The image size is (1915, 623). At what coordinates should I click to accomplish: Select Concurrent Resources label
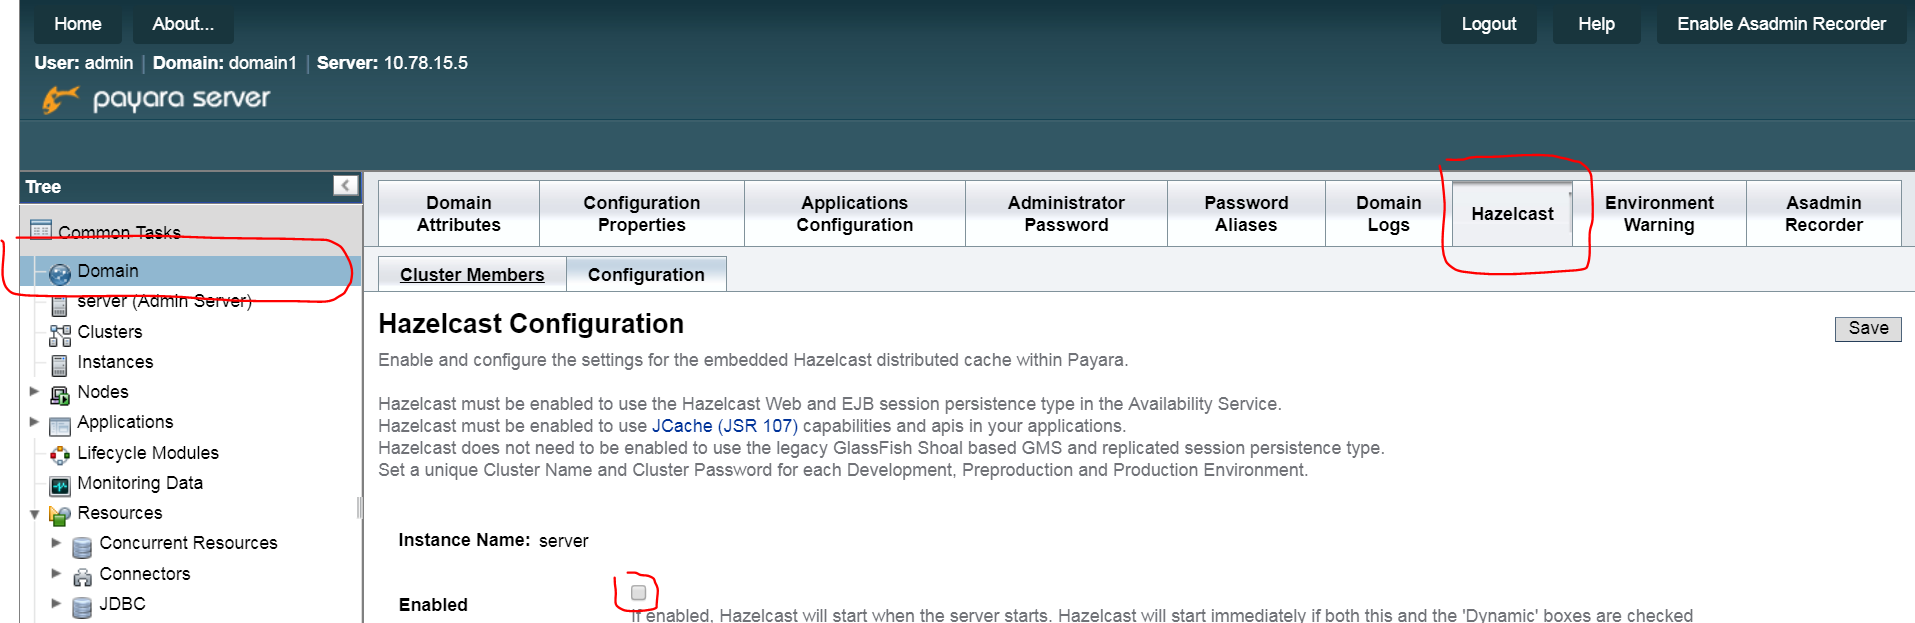[x=188, y=543]
